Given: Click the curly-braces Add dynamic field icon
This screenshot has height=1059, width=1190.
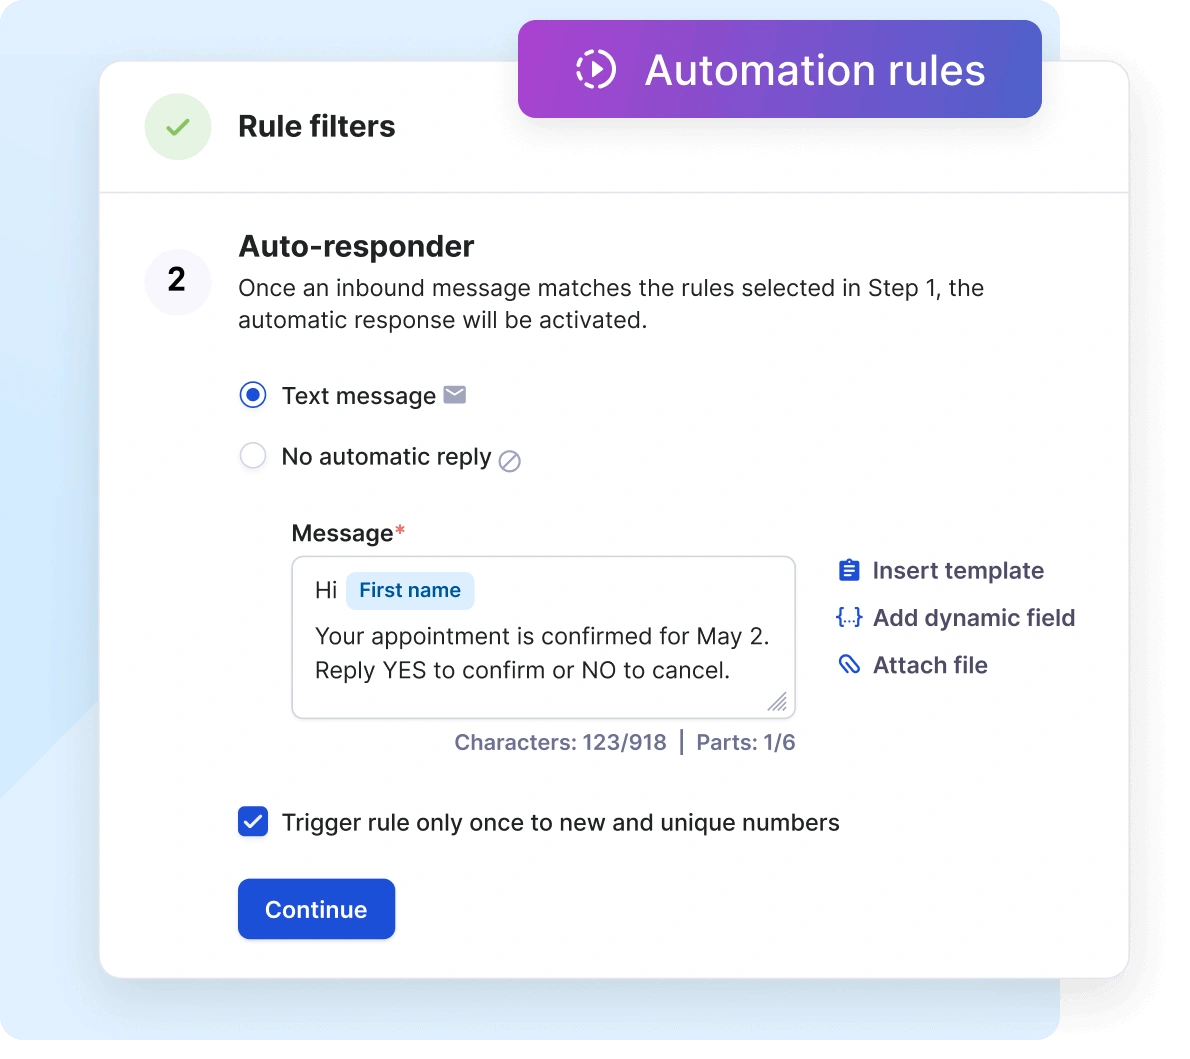Looking at the screenshot, I should pos(847,617).
